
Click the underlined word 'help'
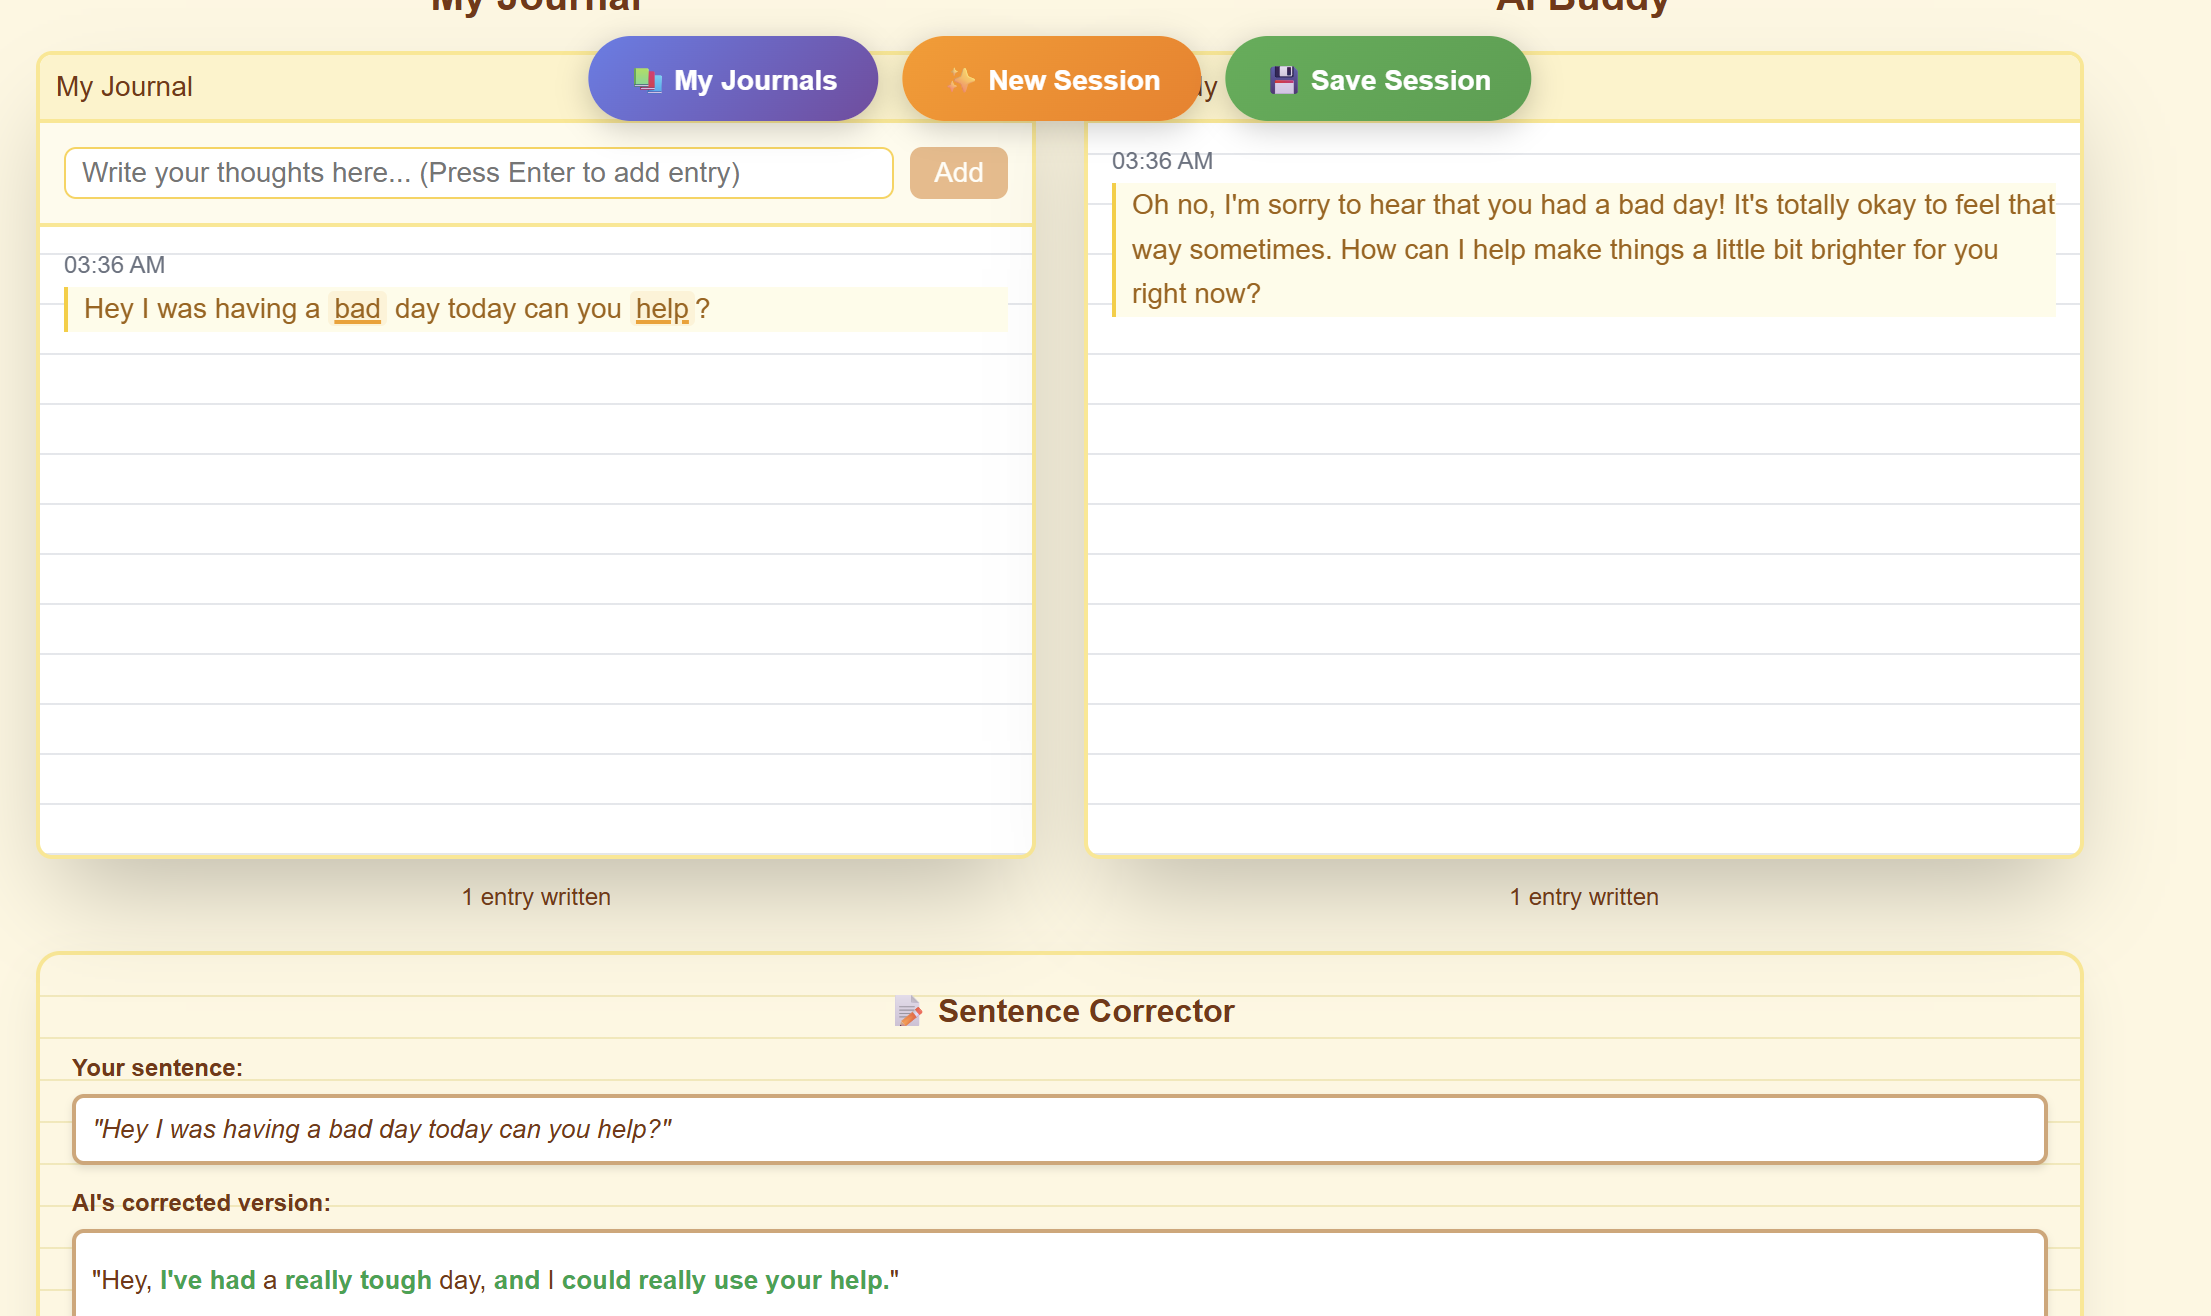[662, 309]
